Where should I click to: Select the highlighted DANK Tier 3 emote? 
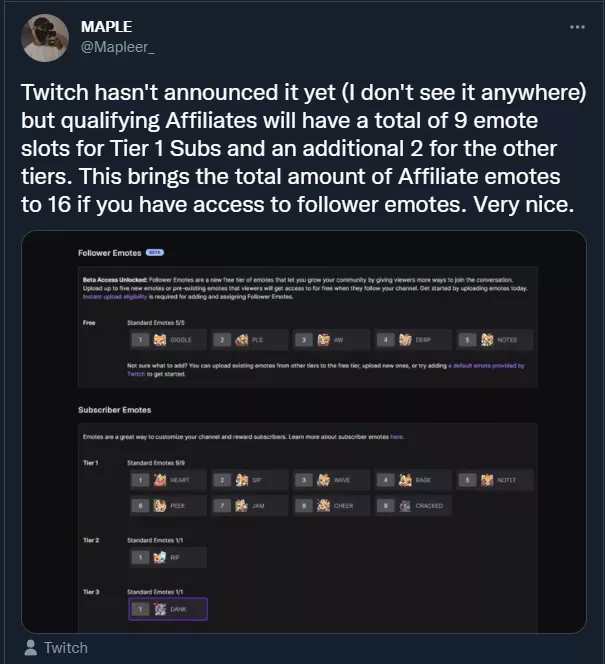[167, 608]
